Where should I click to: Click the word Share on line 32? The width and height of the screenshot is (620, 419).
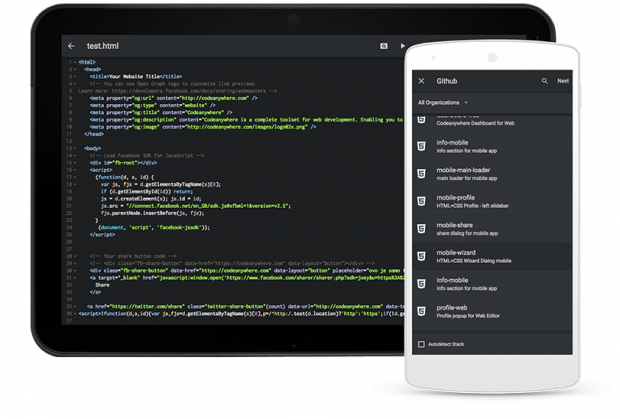click(x=102, y=285)
